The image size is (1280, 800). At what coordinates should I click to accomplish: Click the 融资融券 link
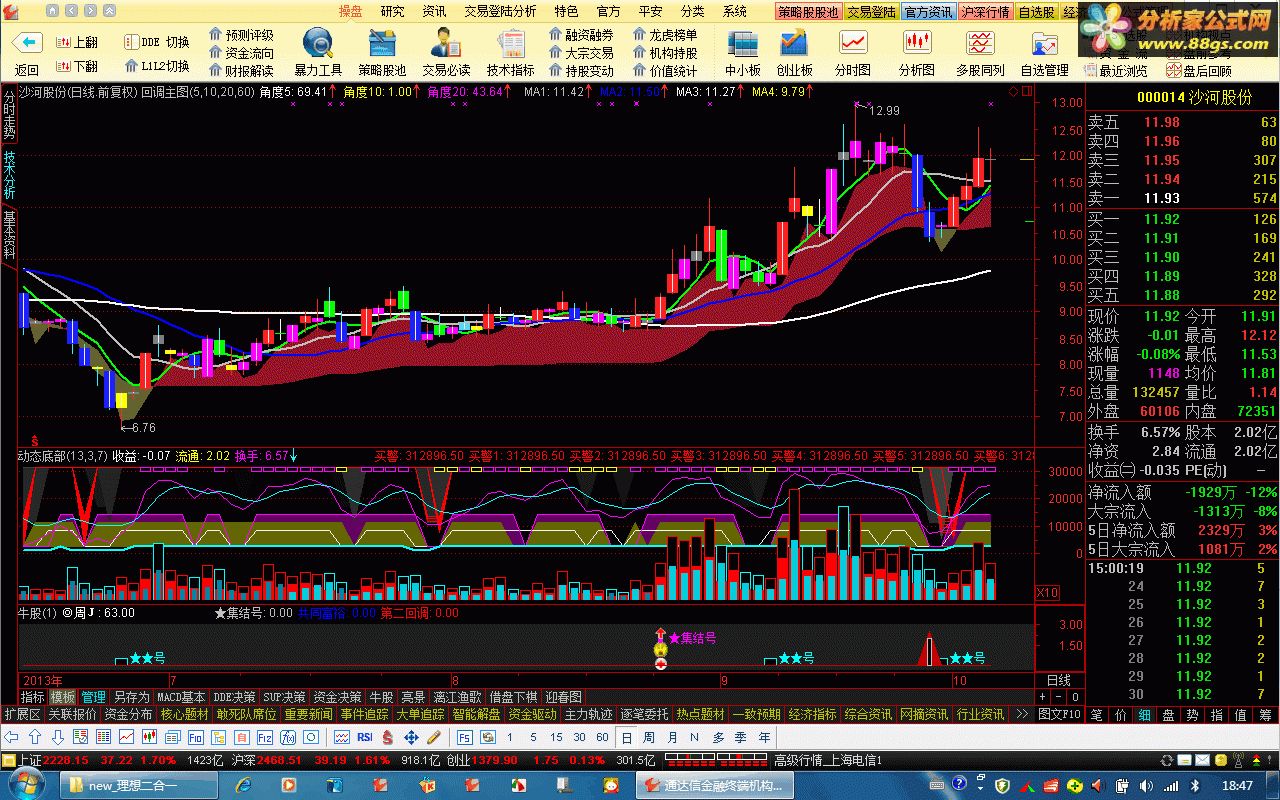point(581,35)
